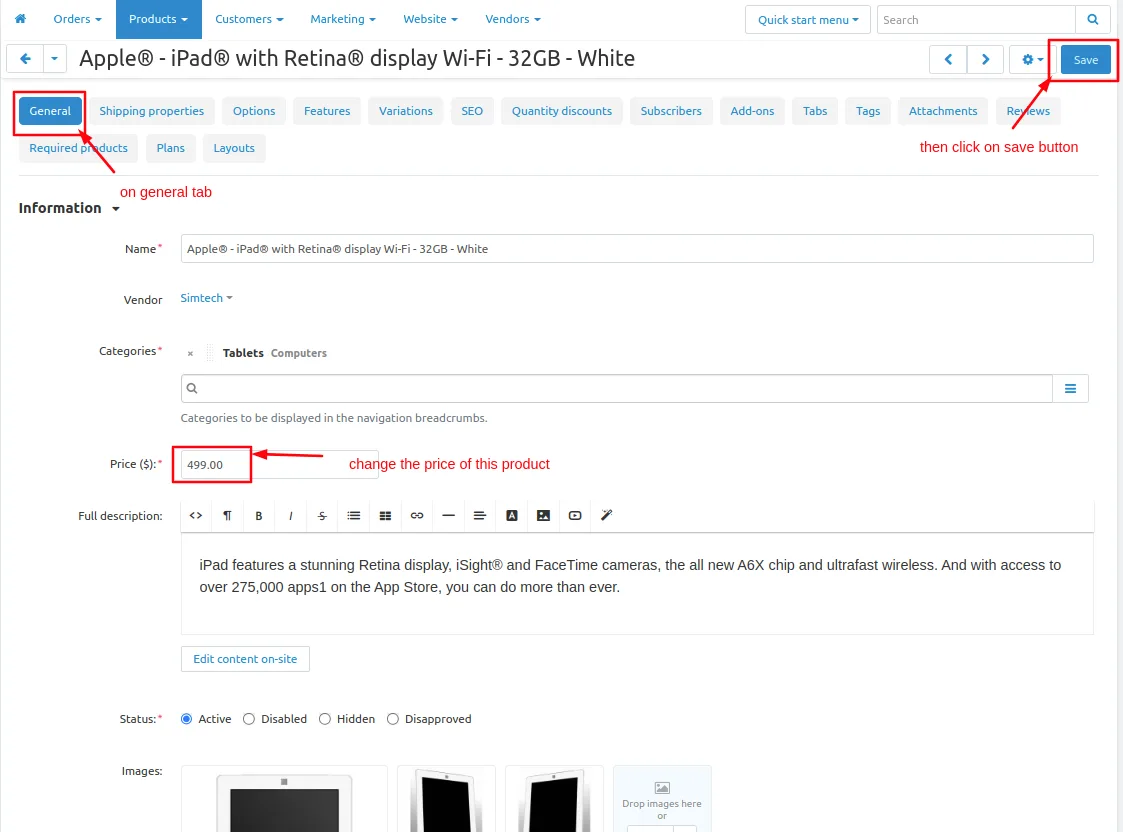The height and width of the screenshot is (832, 1123).
Task: Expand the Quick start menu
Action: click(x=807, y=19)
